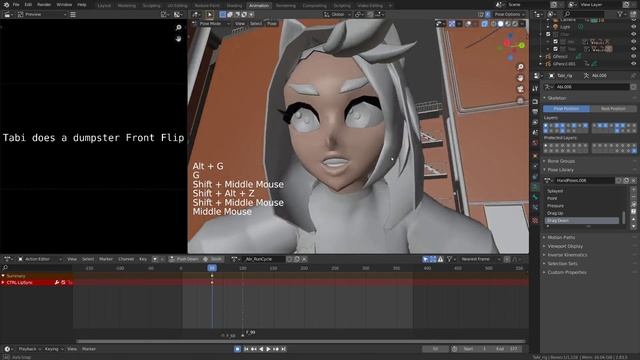640x360 pixels.
Task: Open the Action Editor Channel menu
Action: click(126, 259)
